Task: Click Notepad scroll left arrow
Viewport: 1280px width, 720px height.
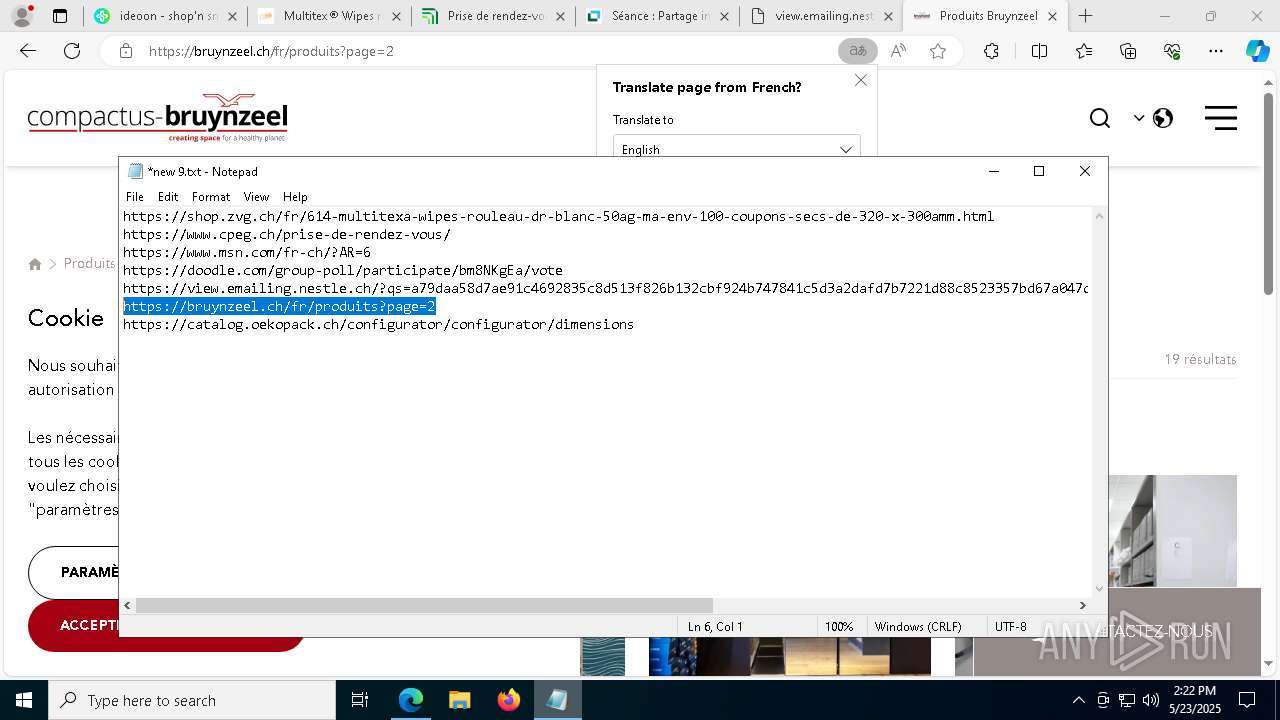Action: pos(127,605)
